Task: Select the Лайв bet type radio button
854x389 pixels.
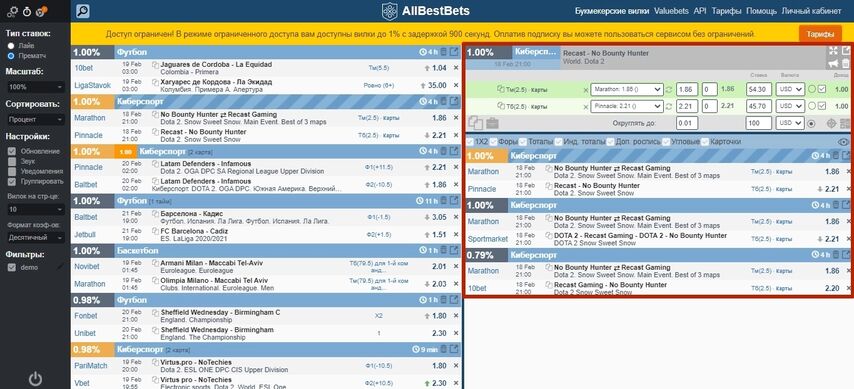Action: click(11, 46)
